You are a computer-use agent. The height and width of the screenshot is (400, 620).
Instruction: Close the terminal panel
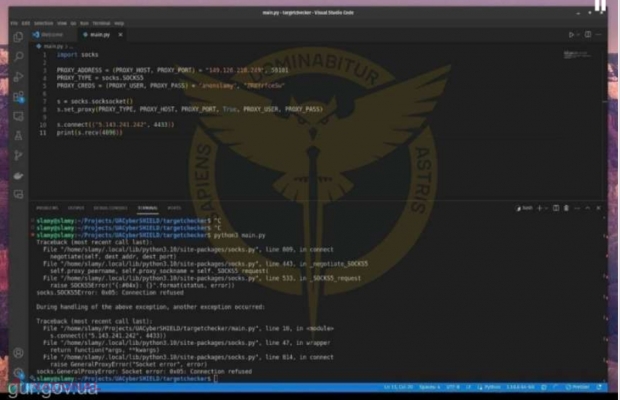[598, 208]
